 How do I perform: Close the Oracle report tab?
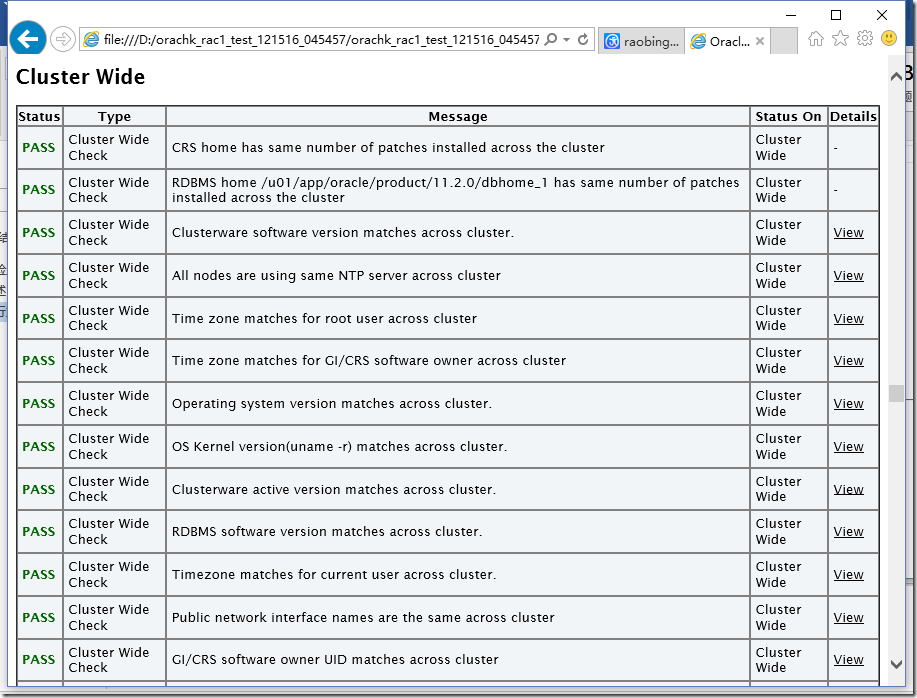click(x=760, y=41)
